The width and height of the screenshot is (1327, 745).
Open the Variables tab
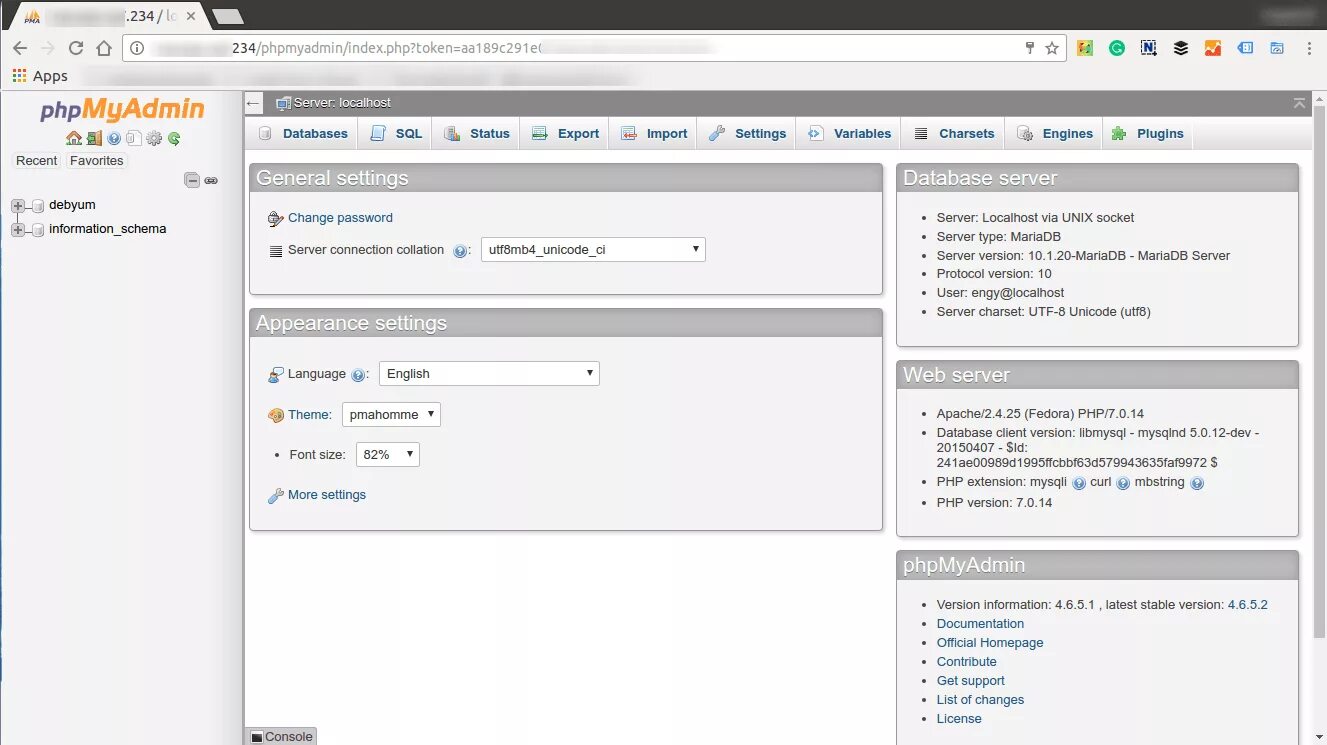click(849, 134)
